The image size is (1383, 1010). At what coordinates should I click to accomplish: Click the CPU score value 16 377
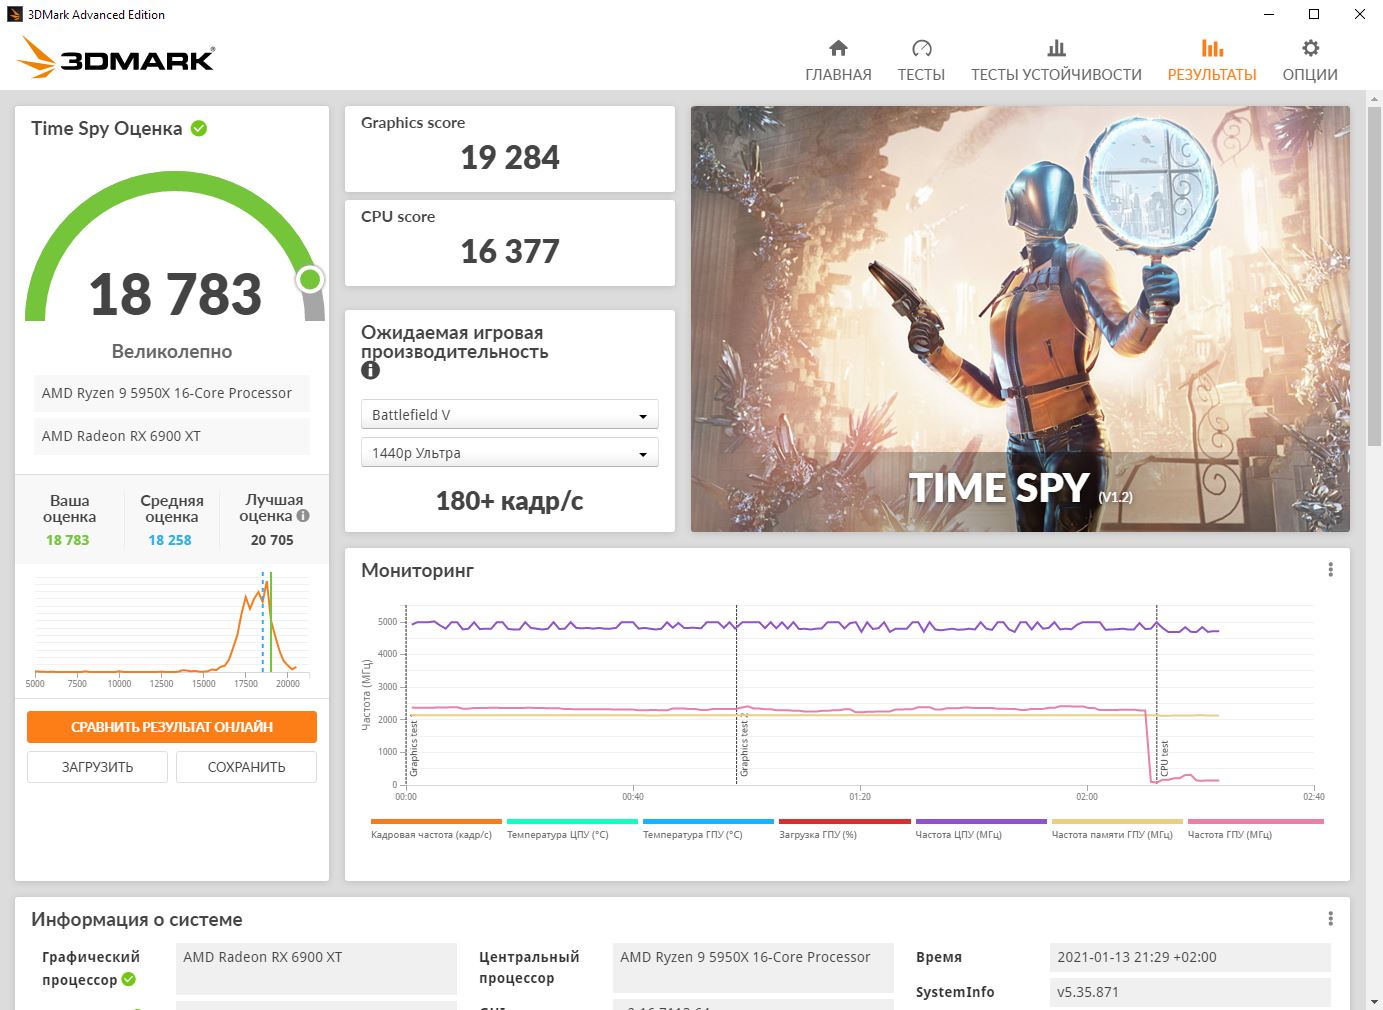(x=510, y=251)
